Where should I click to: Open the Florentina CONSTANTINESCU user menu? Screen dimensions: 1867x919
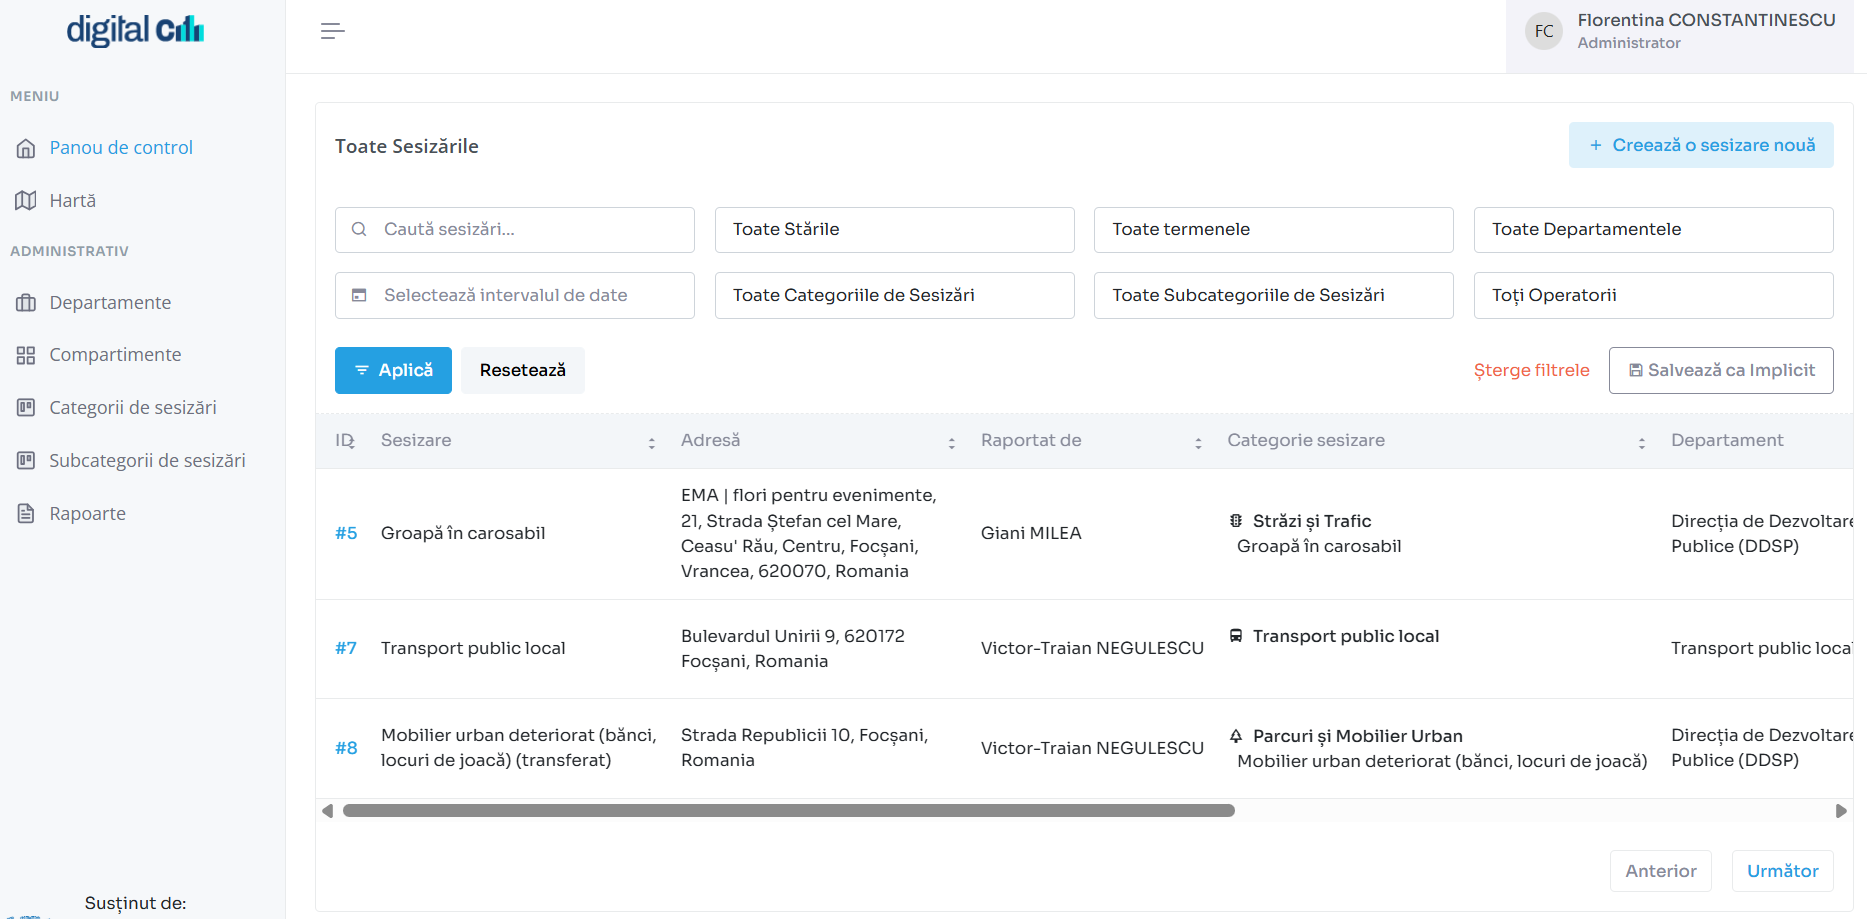tap(1679, 36)
